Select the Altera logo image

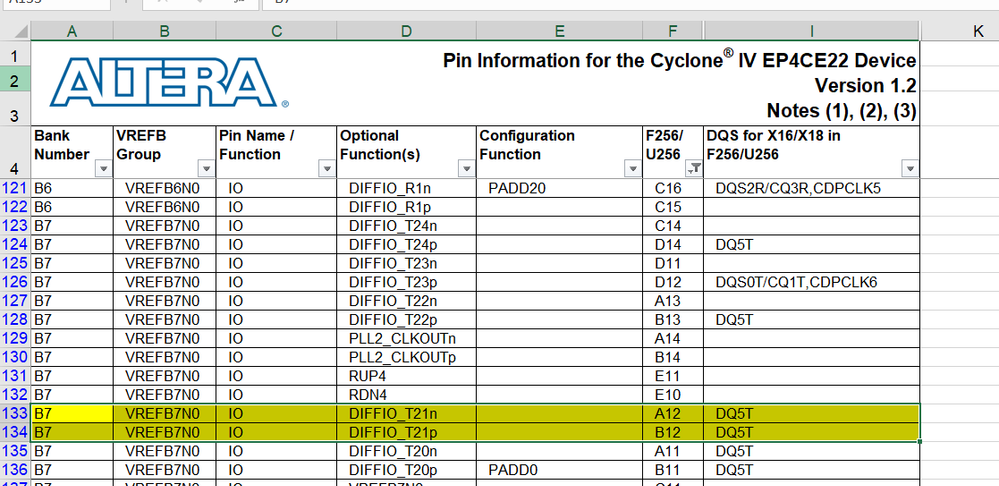[169, 82]
